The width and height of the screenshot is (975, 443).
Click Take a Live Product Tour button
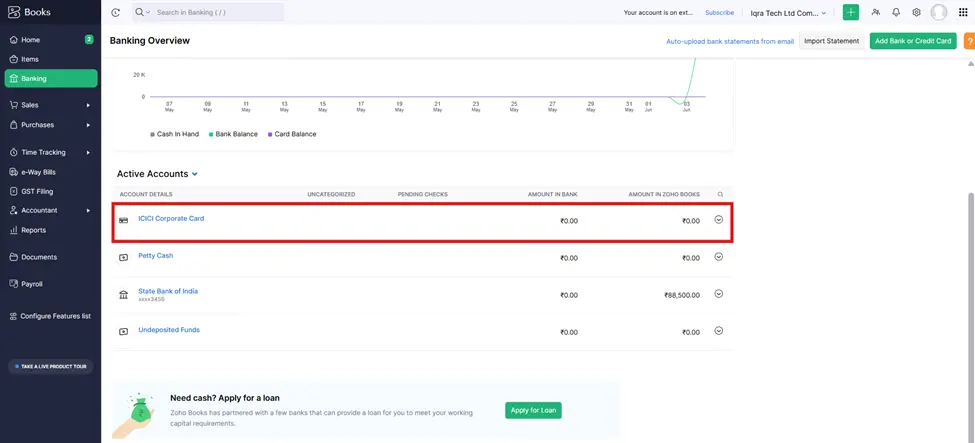coord(51,366)
